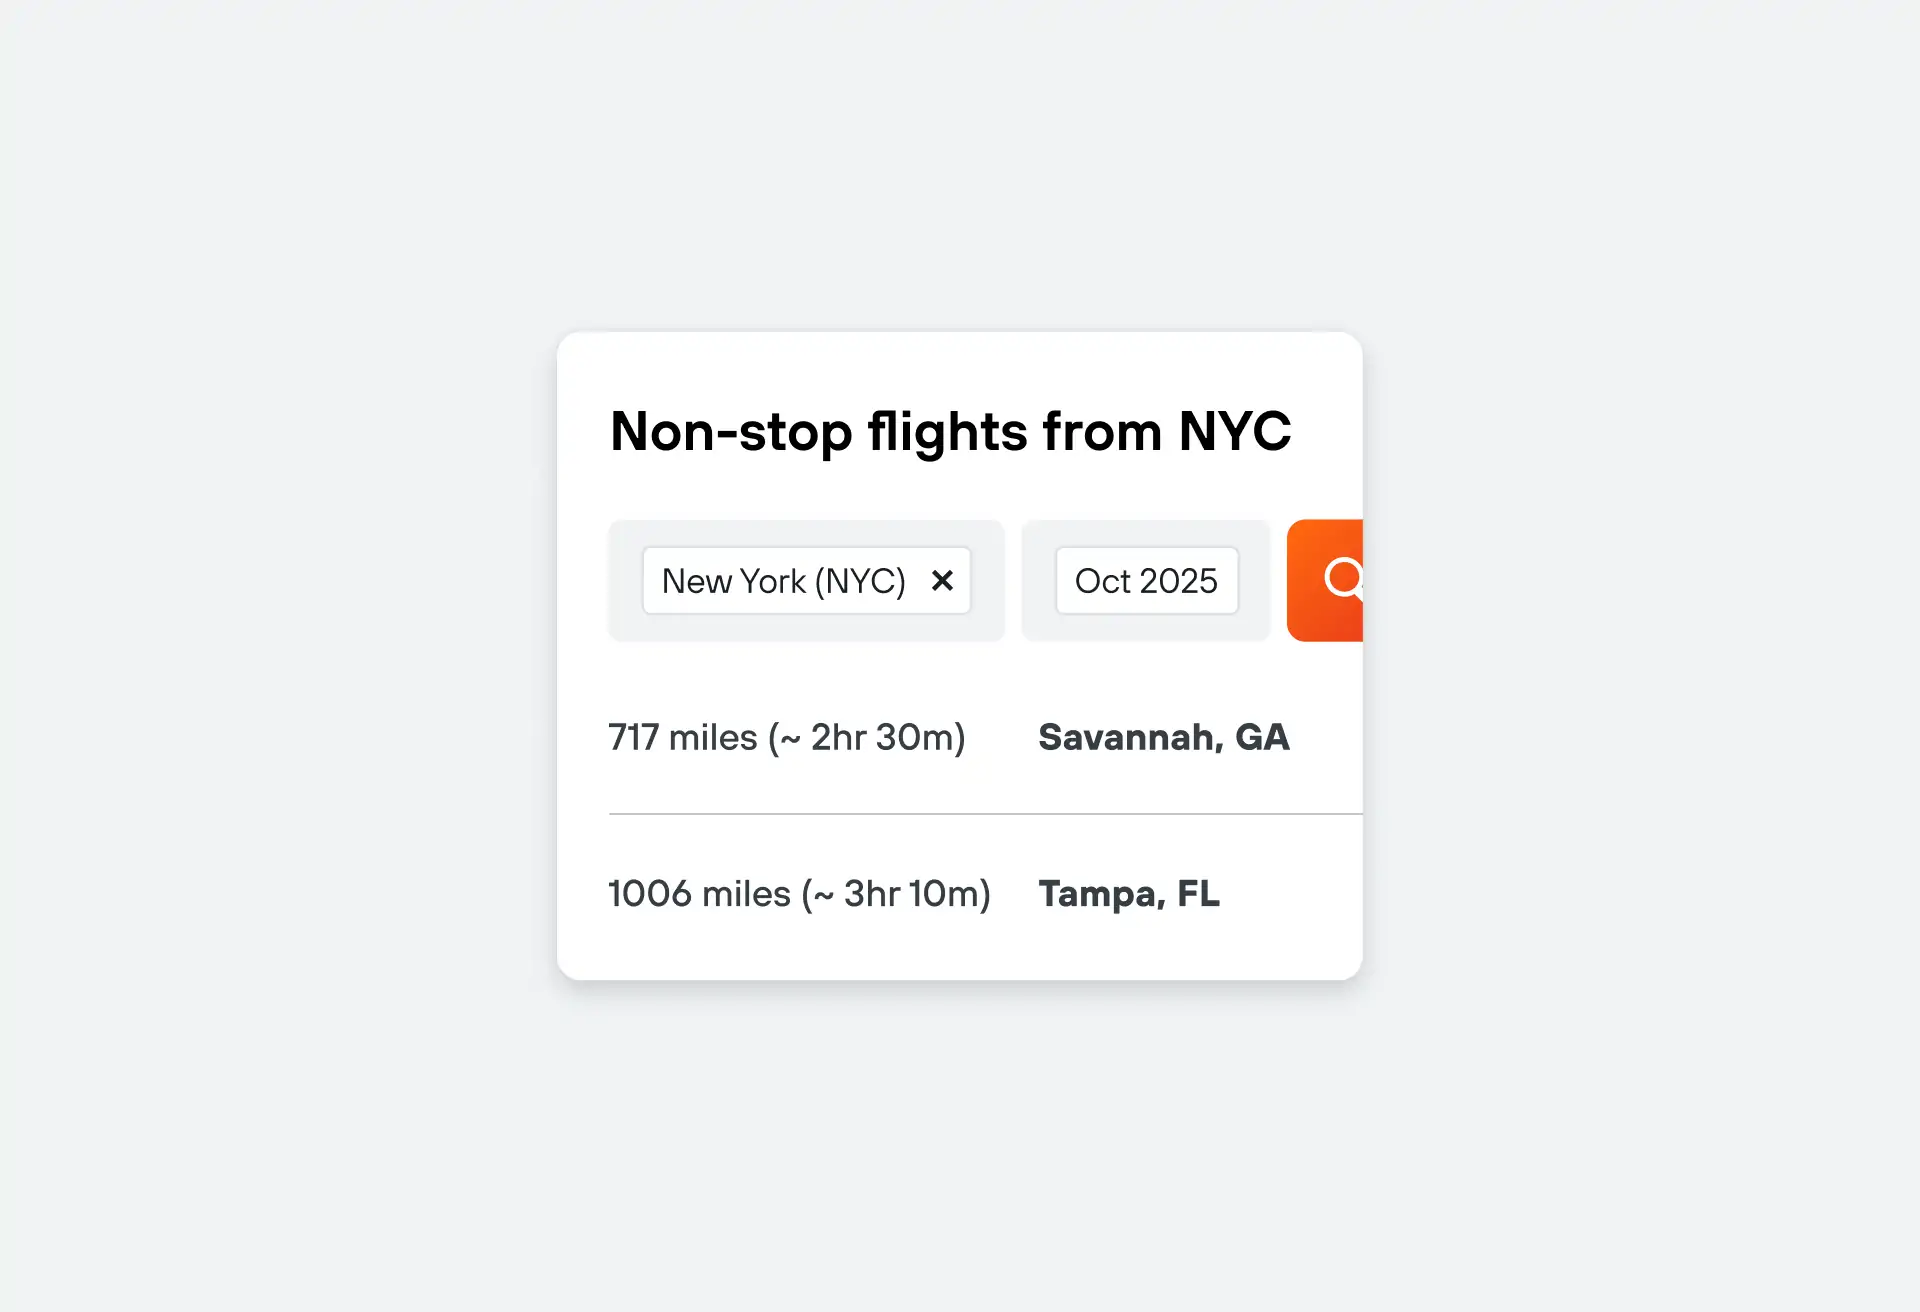Screen dimensions: 1920x1312
Task: Click the divider line below Savannah row
Action: 985,814
